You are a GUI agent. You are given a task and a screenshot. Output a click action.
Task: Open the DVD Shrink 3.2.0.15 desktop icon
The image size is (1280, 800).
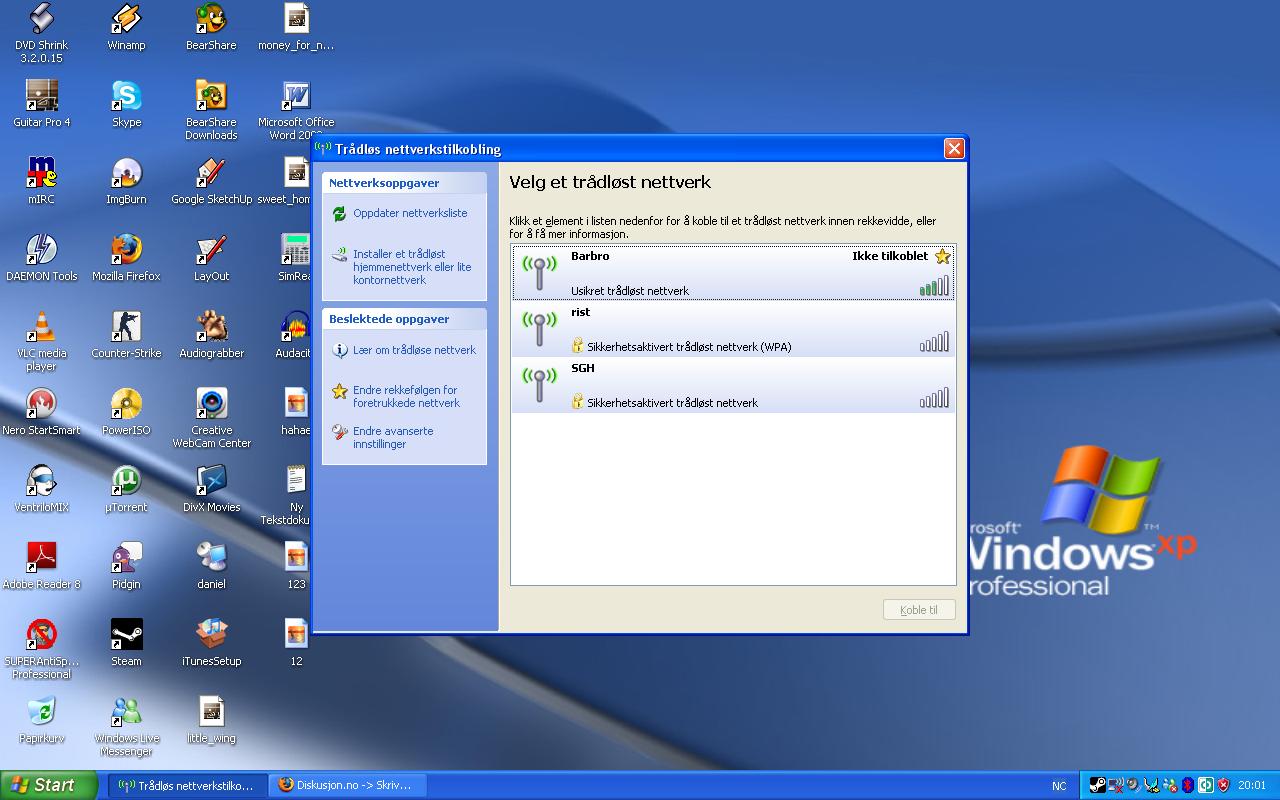(41, 33)
